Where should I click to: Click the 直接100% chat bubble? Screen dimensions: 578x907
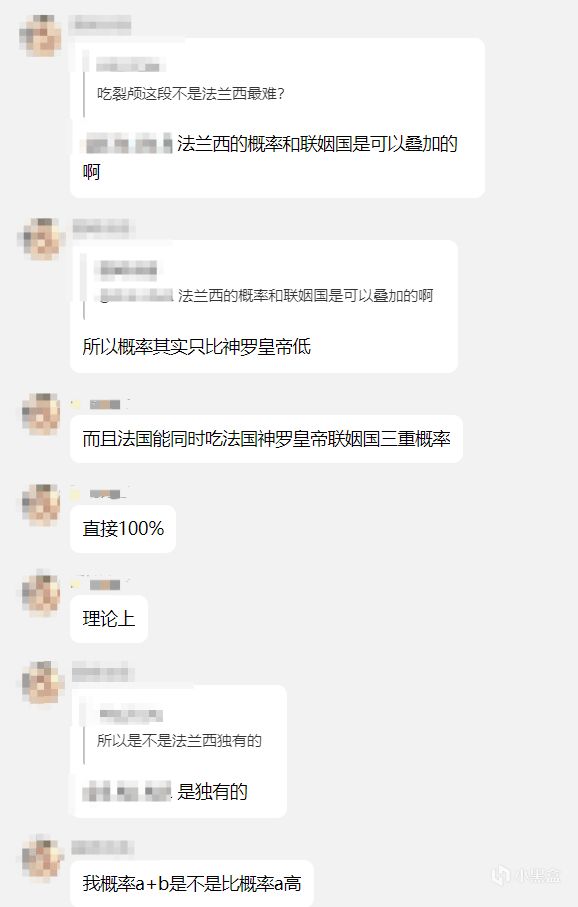[x=123, y=529]
